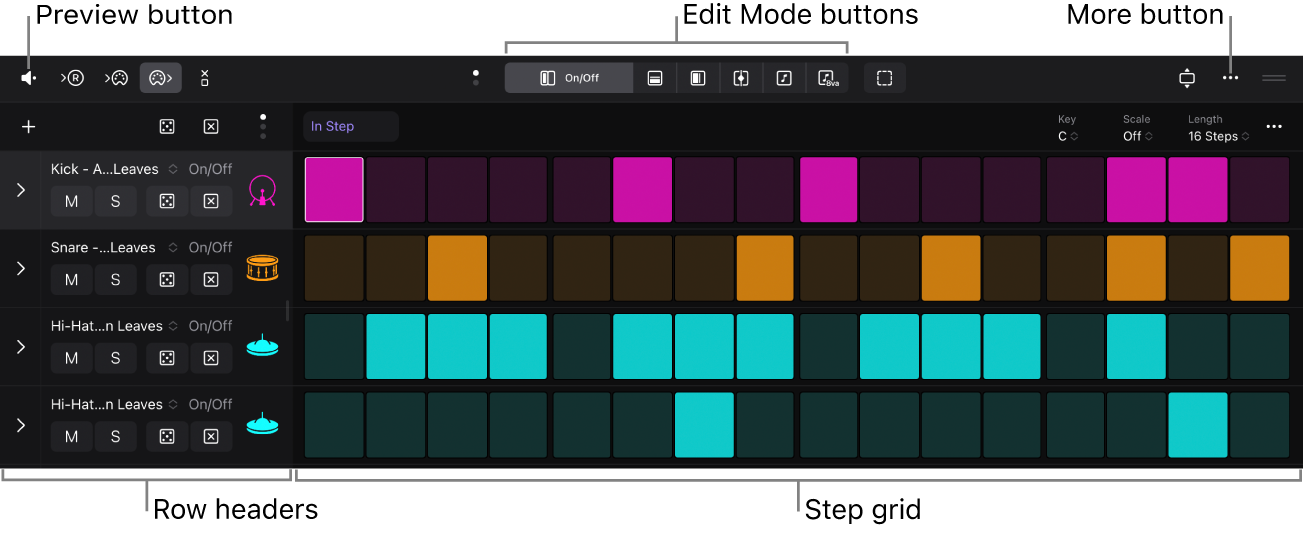Randomize the Kick row with its dice icon

click(167, 201)
